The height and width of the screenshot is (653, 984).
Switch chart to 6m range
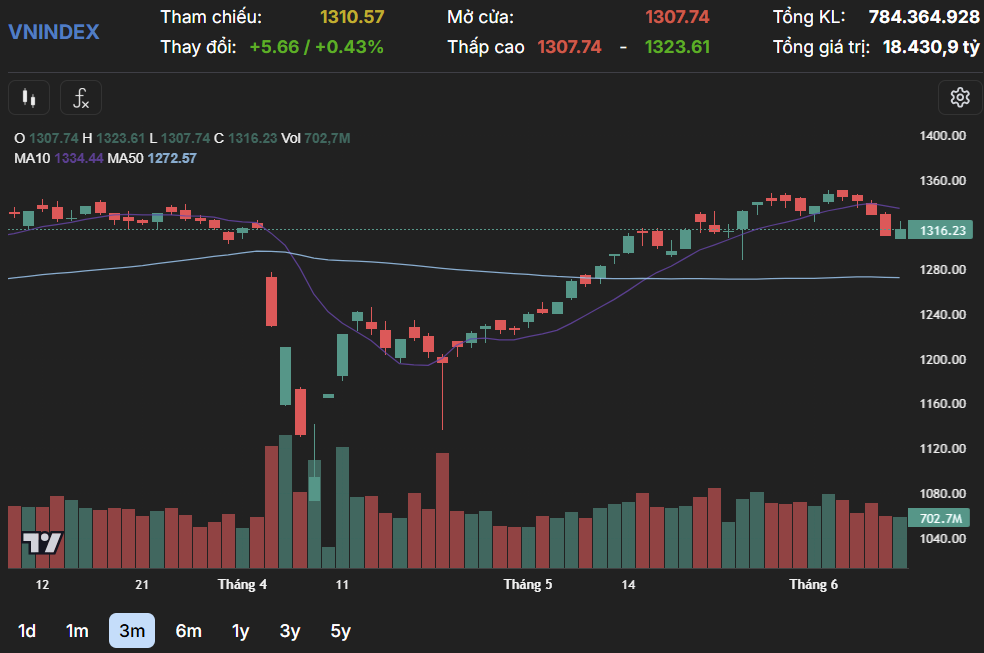188,631
